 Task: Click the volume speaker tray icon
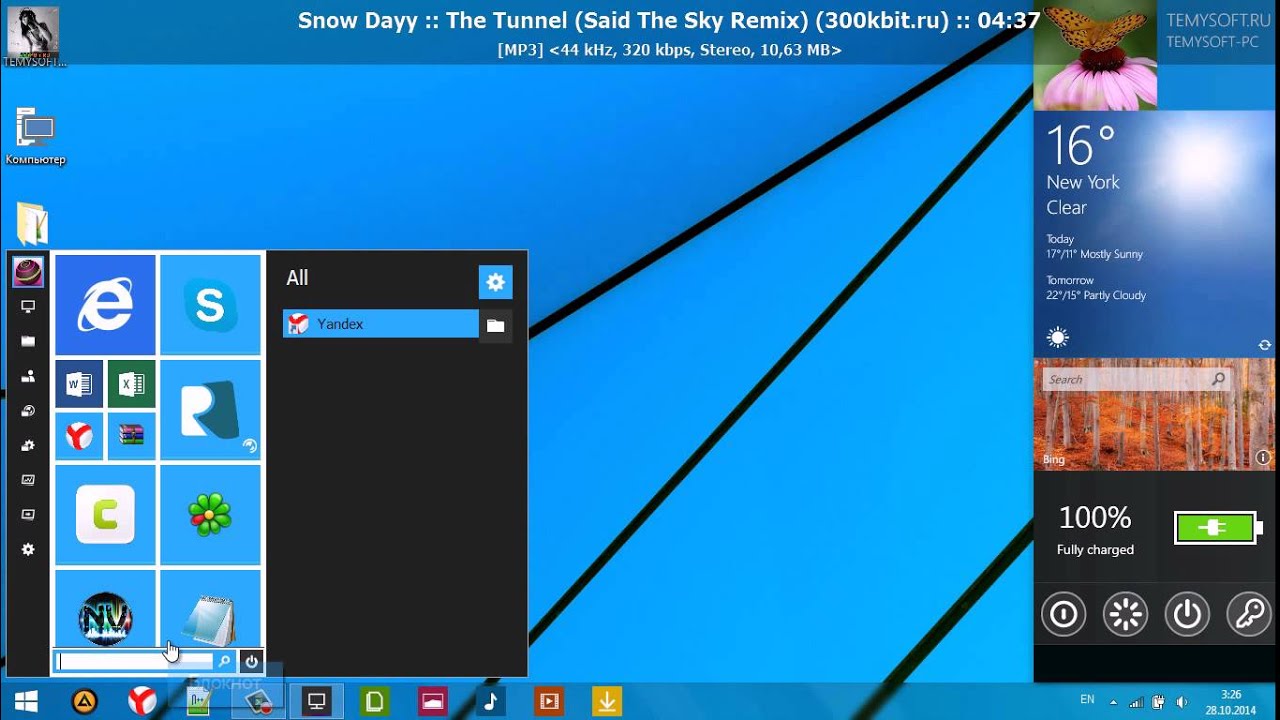(x=1182, y=701)
